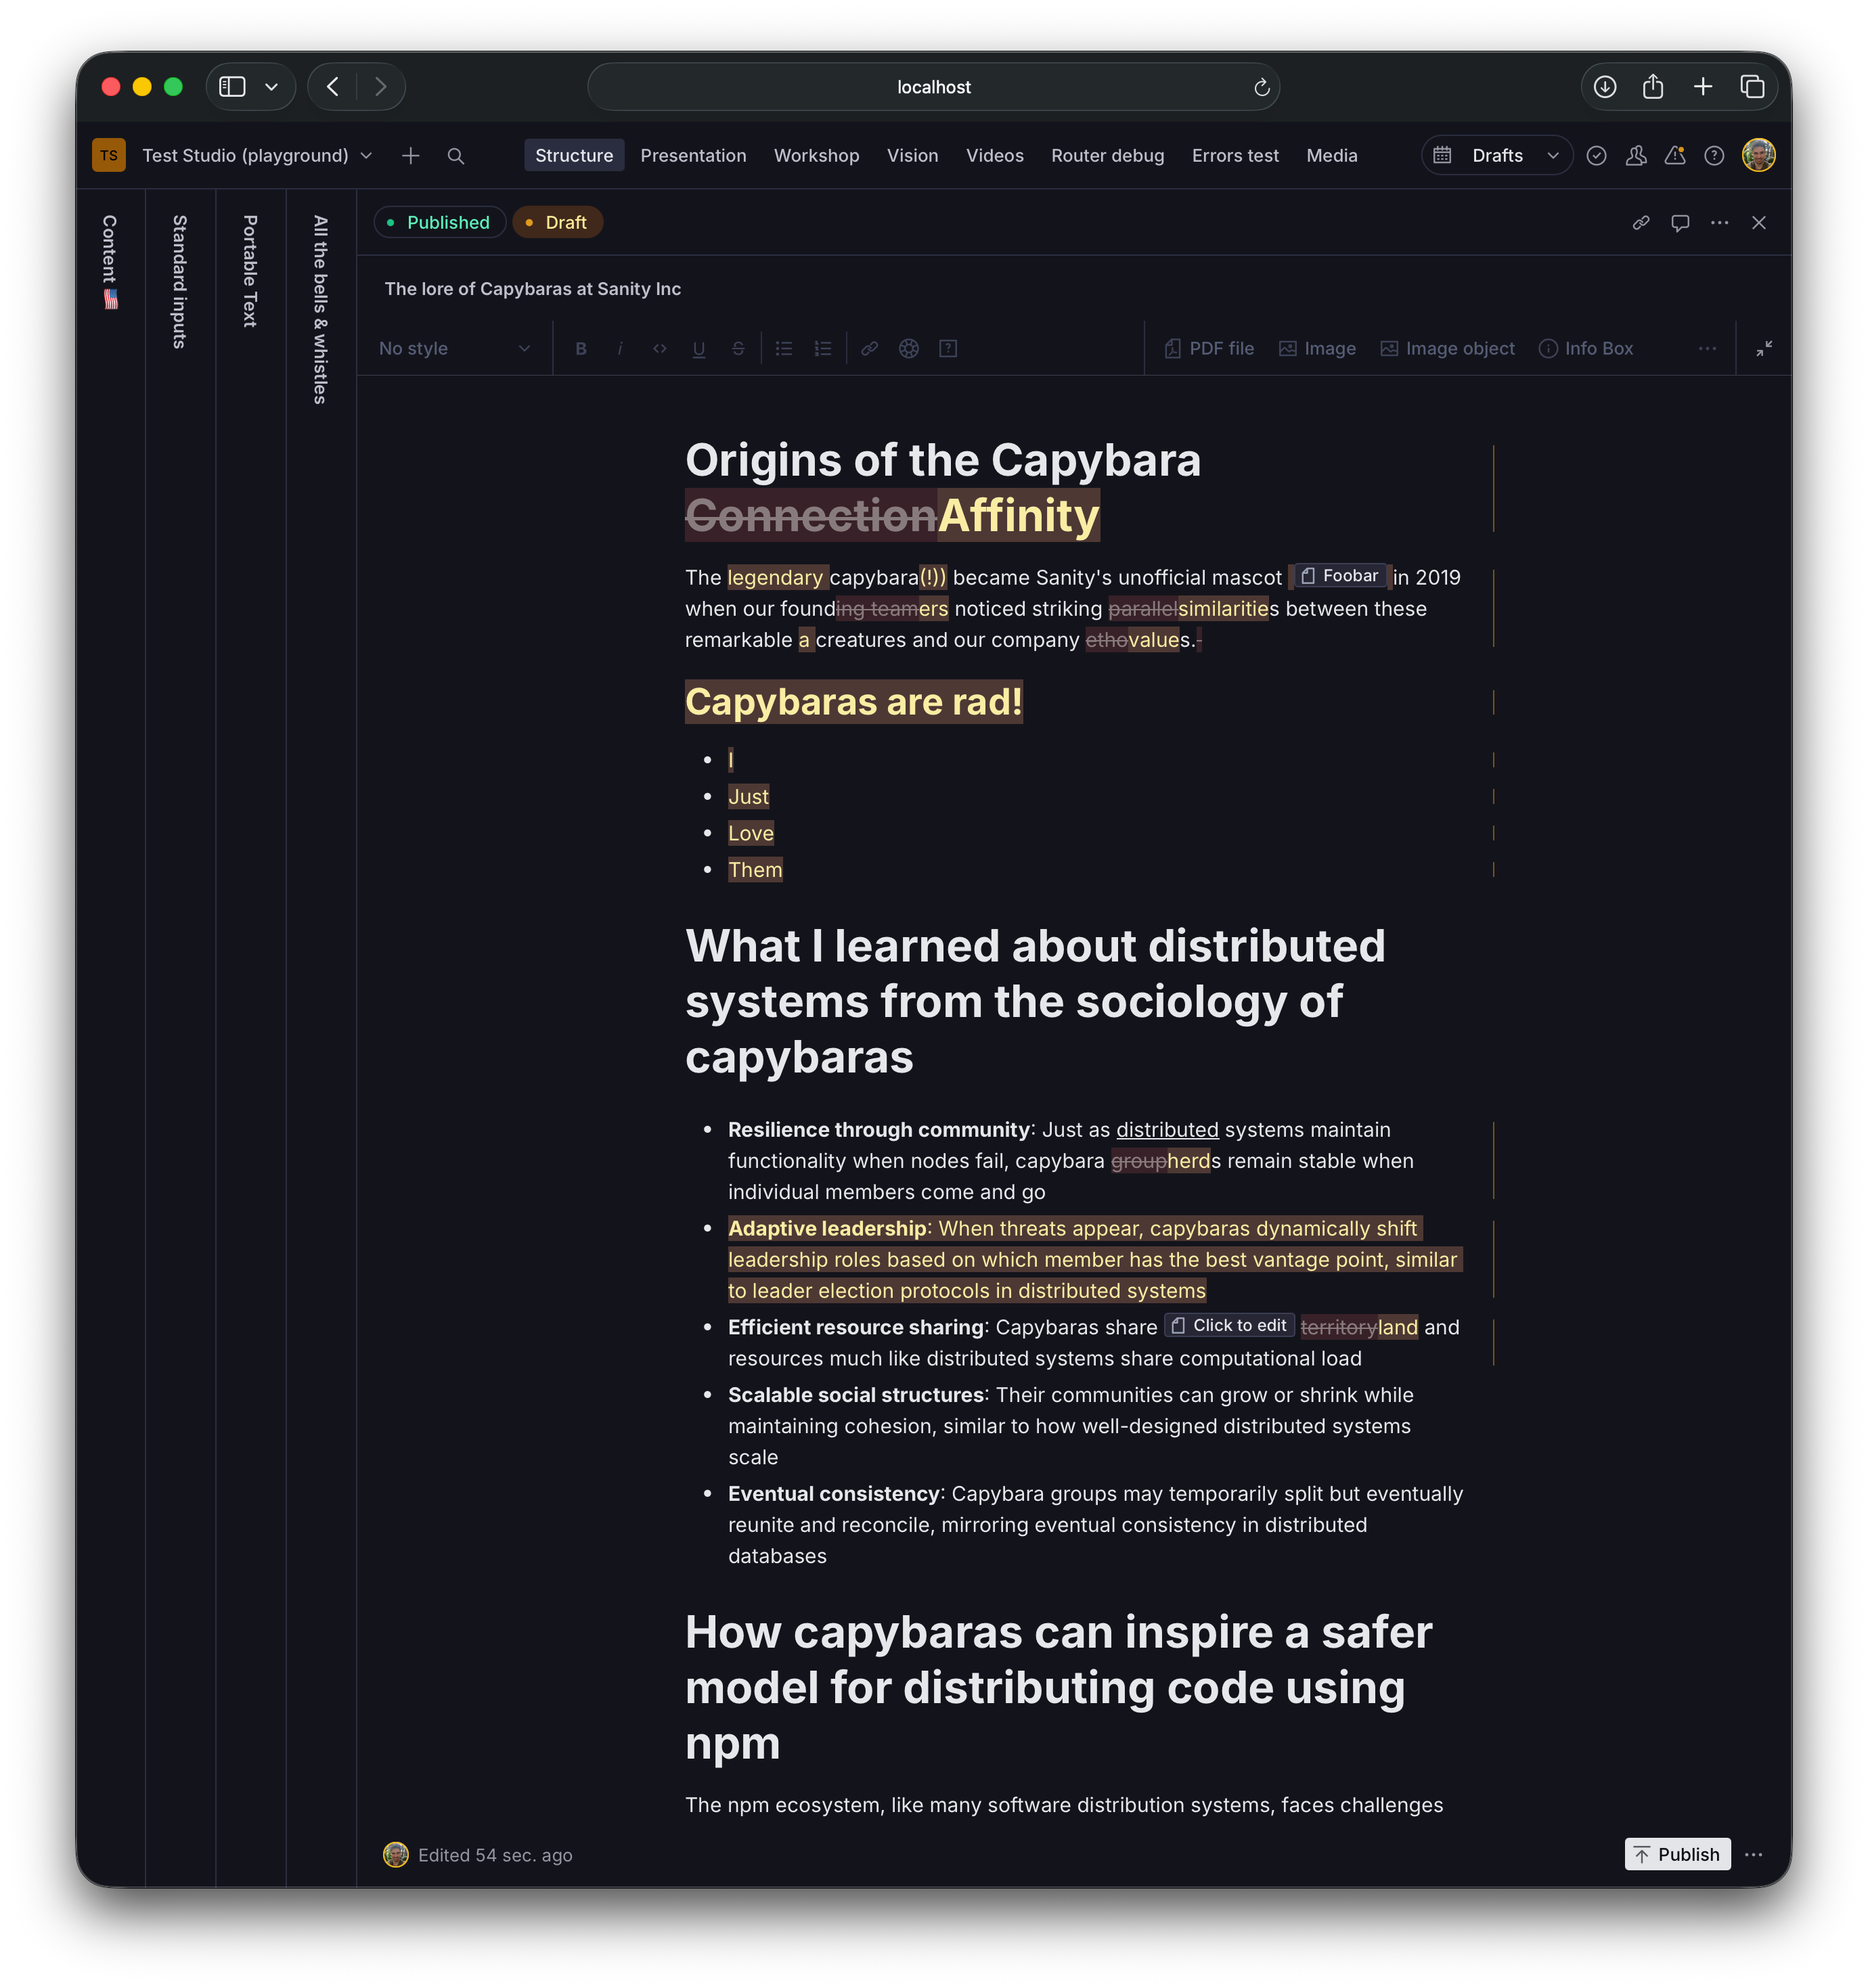Collapse the fullscreen editor
Image resolution: width=1868 pixels, height=1988 pixels.
[x=1764, y=348]
